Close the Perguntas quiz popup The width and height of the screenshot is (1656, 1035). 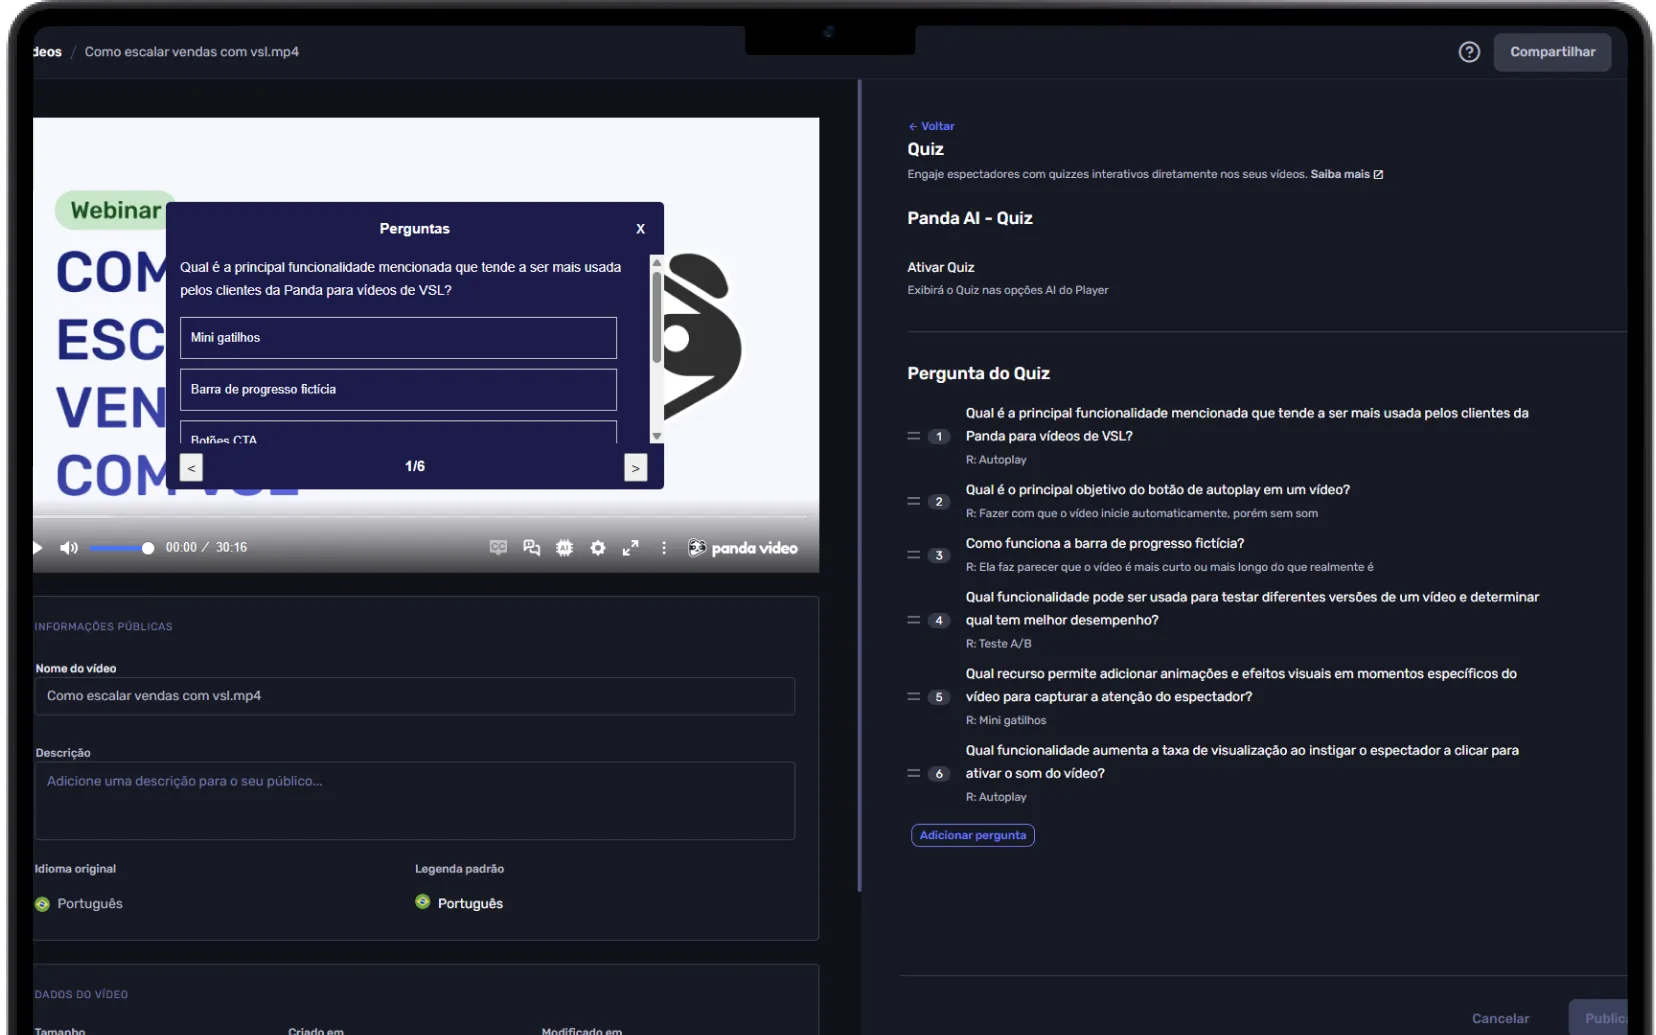coord(641,229)
